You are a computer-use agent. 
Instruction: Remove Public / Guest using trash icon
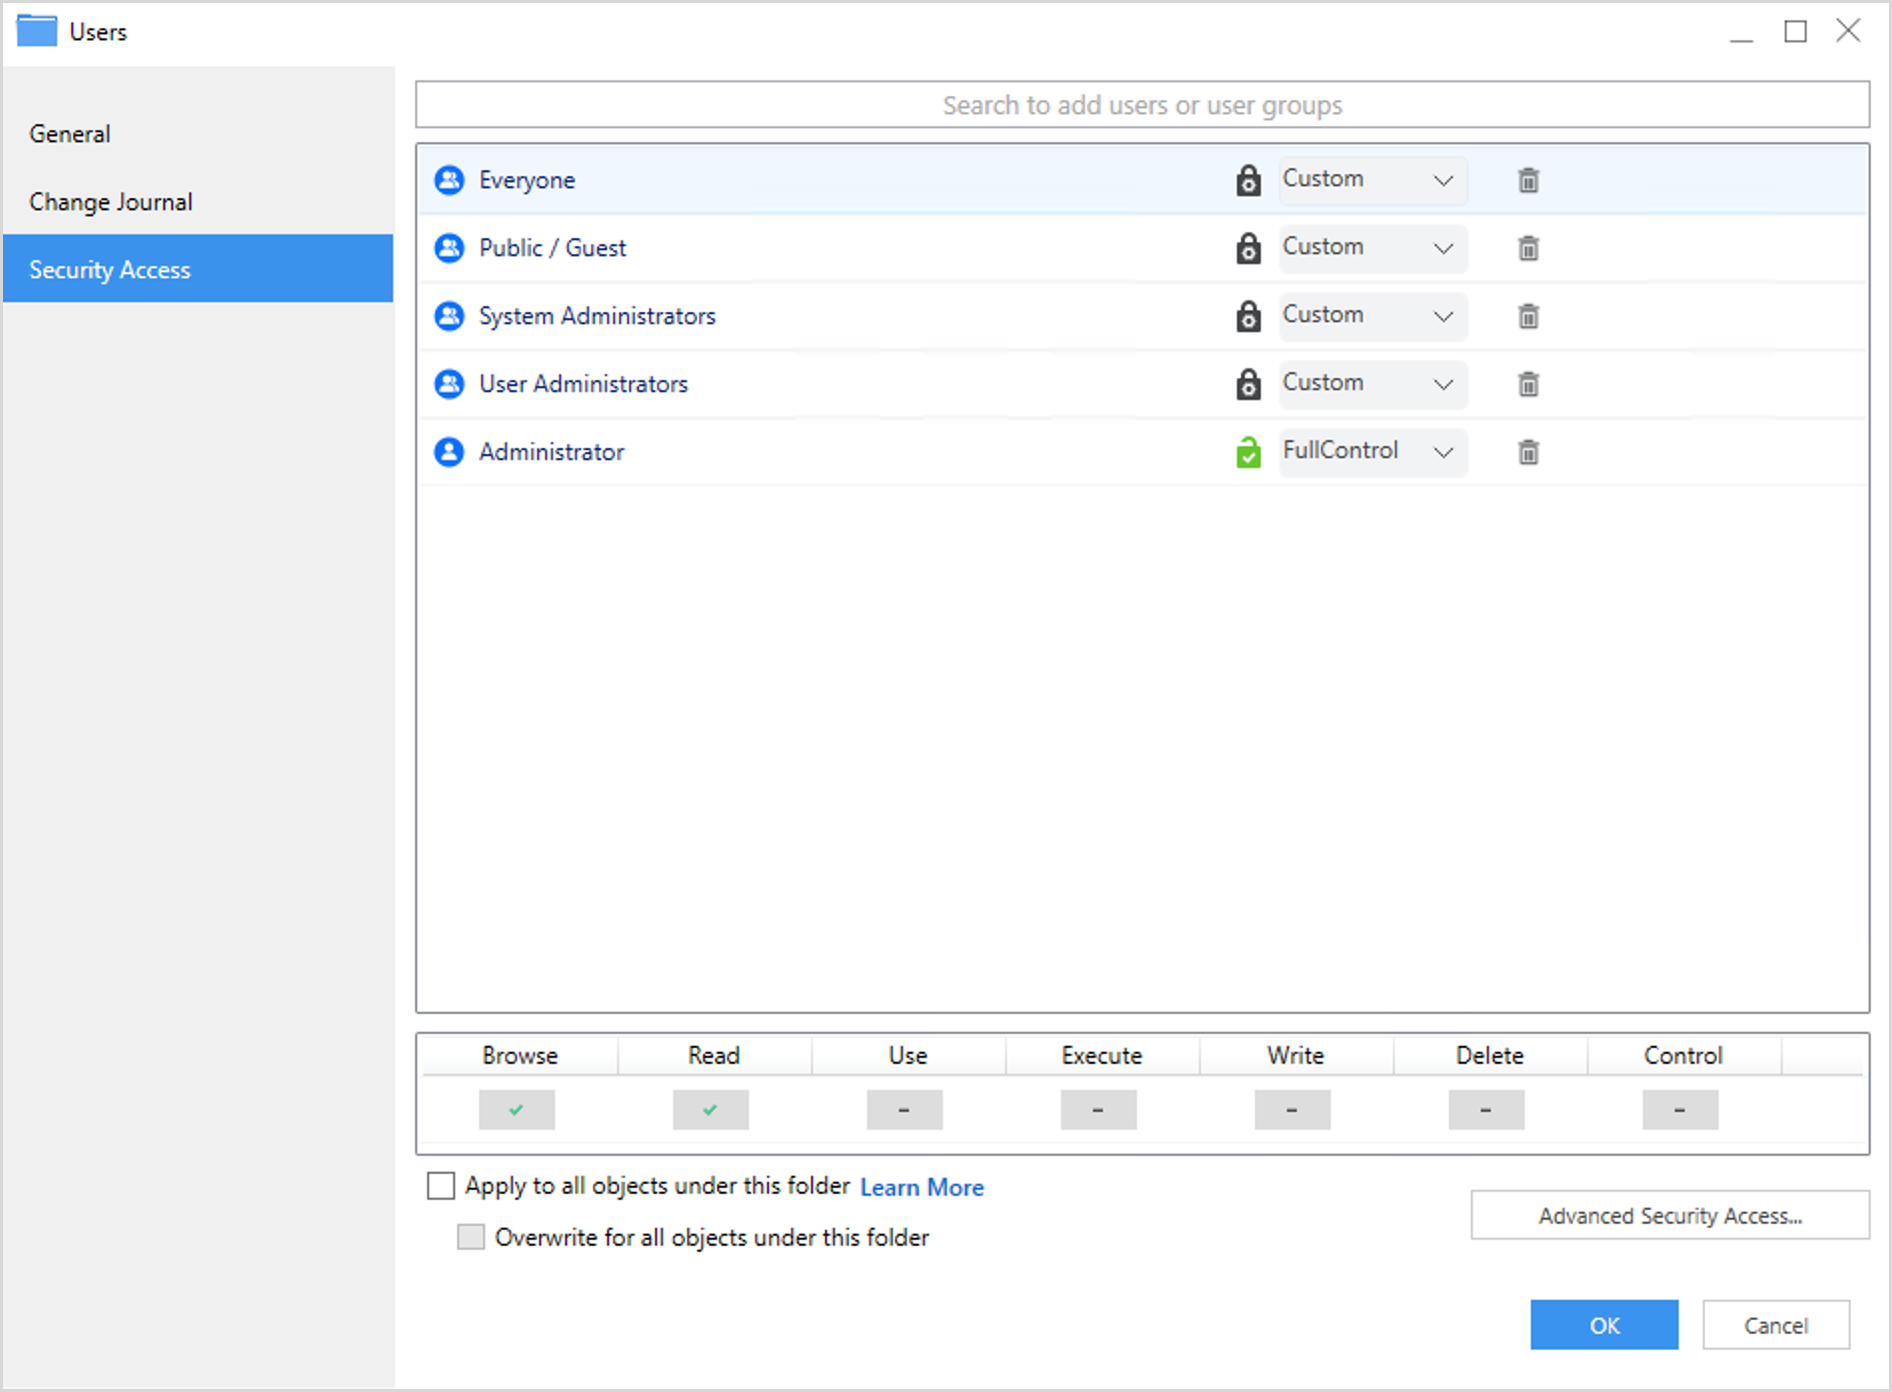click(x=1528, y=249)
